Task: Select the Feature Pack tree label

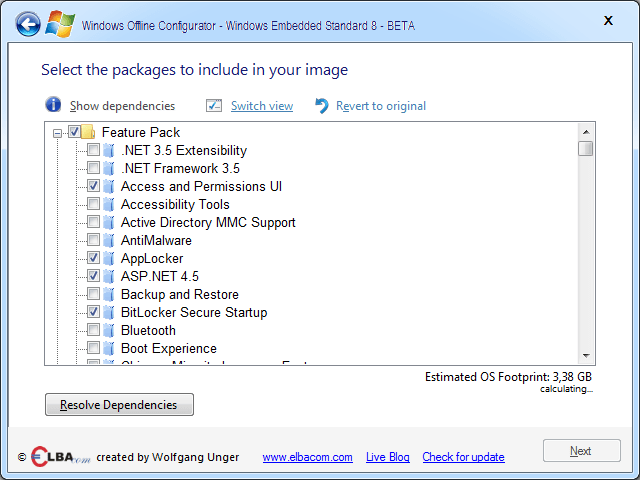Action: tap(141, 132)
